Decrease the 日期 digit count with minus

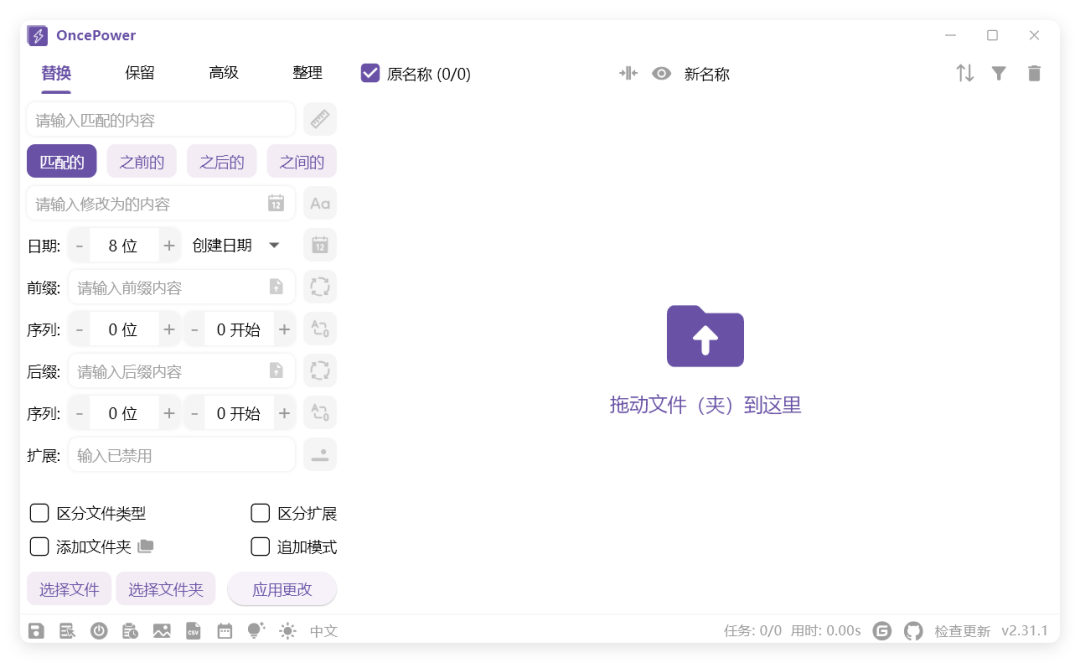tap(79, 246)
